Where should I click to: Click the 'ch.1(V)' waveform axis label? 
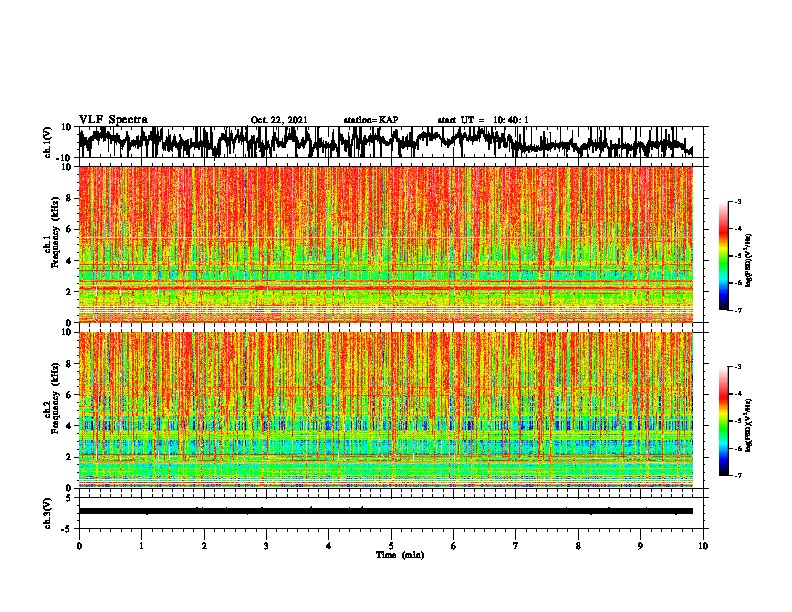pyautogui.click(x=48, y=142)
